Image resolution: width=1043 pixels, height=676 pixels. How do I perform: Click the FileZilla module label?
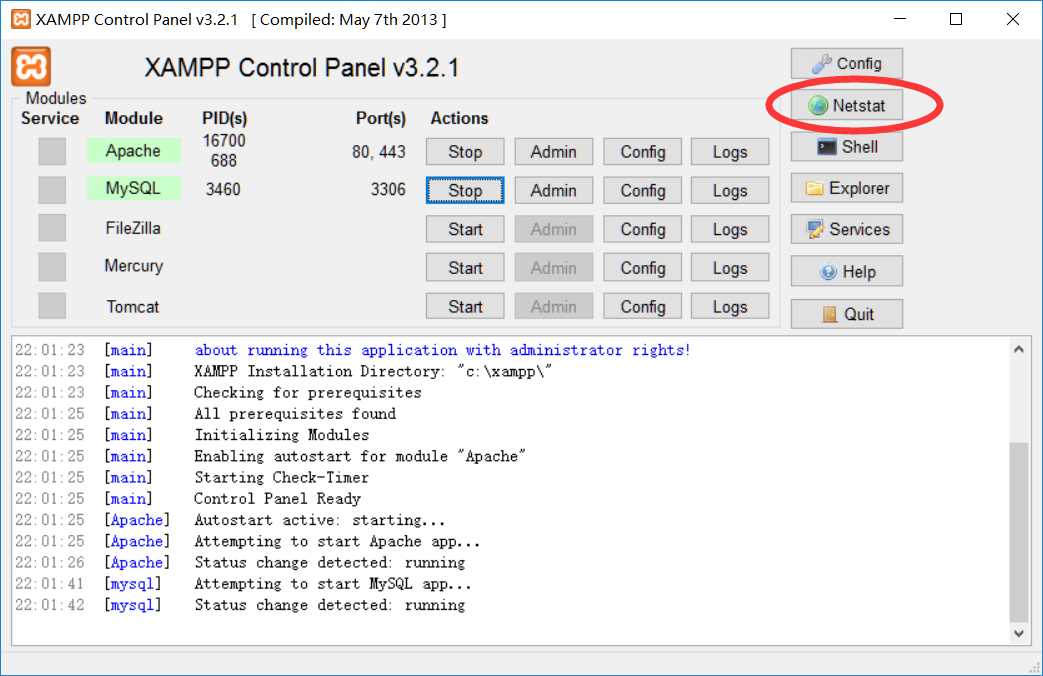pyautogui.click(x=133, y=228)
